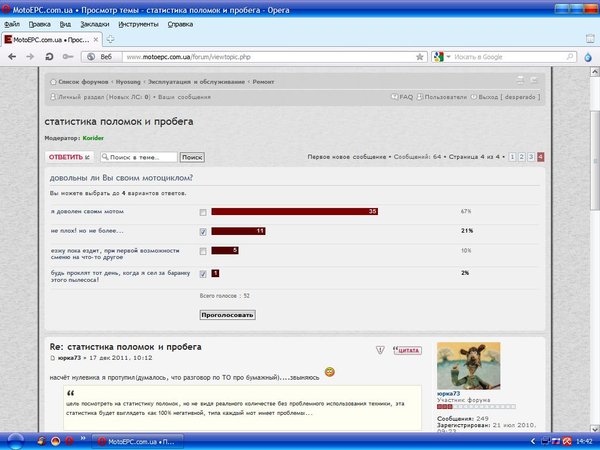Add a new tab with plus icon
Image resolution: width=600 pixels, height=450 pixels.
(110, 39)
